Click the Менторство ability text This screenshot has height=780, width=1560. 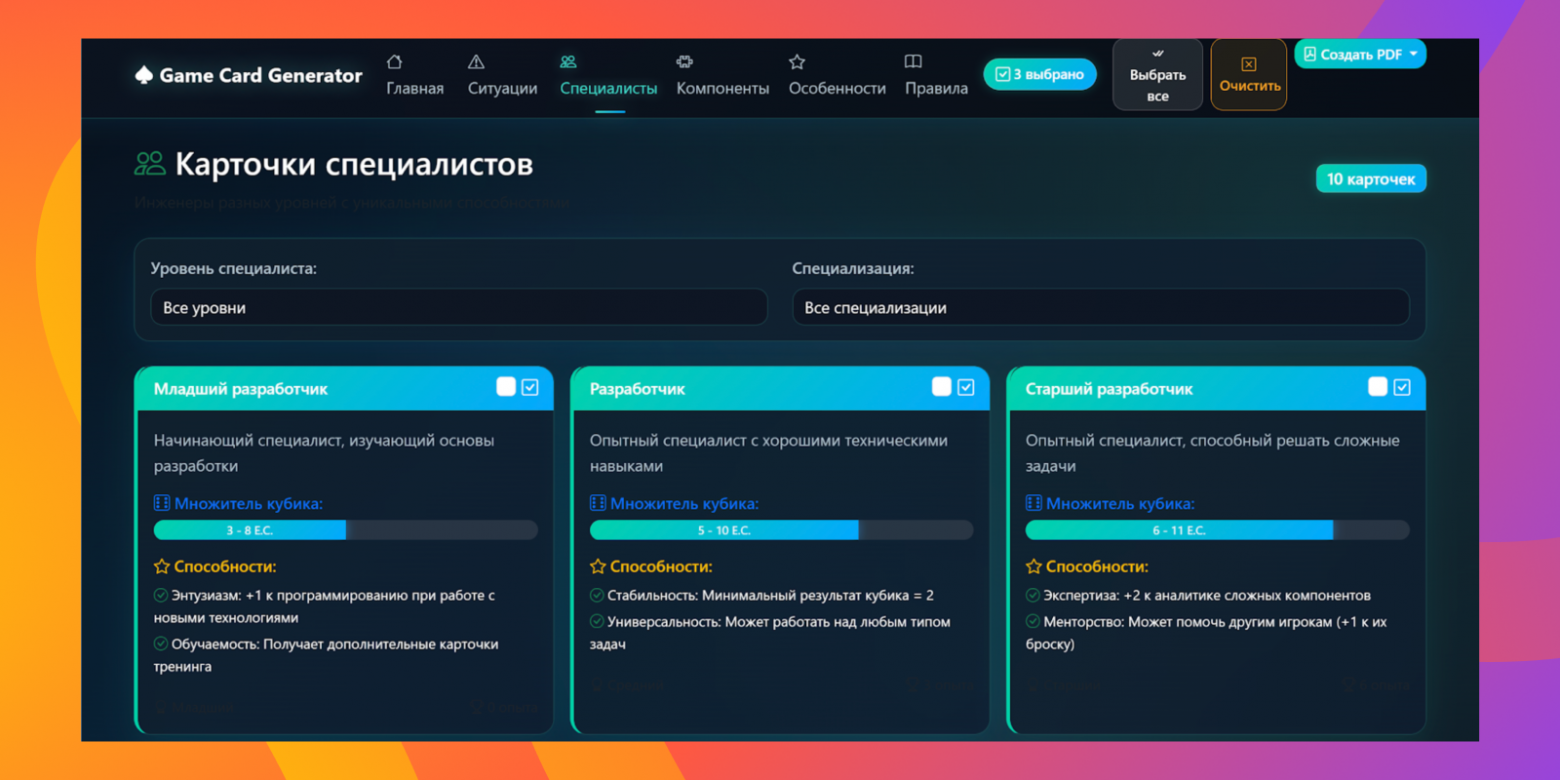tap(1207, 633)
